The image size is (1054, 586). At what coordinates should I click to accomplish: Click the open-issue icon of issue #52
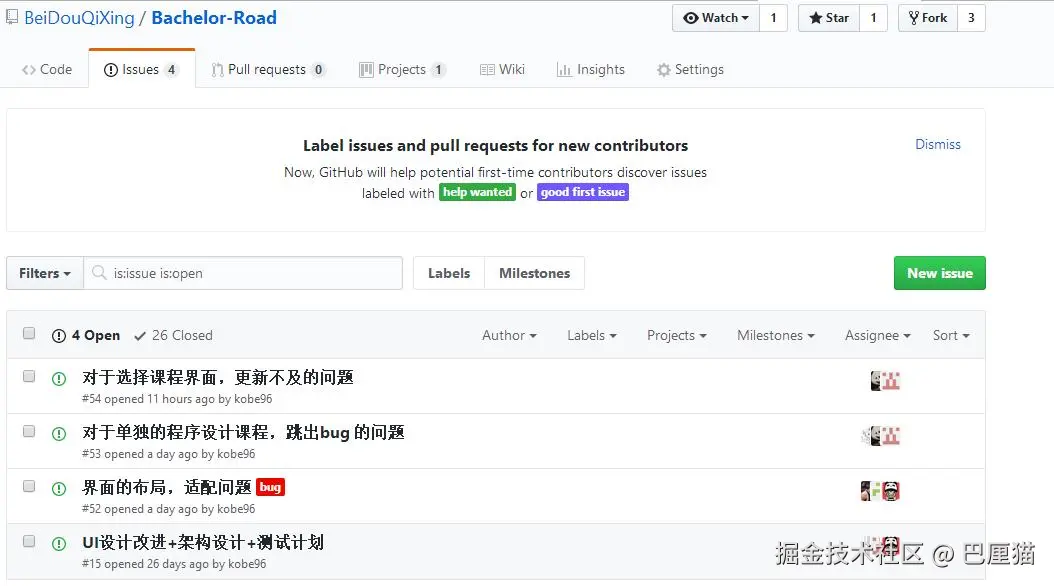59,489
